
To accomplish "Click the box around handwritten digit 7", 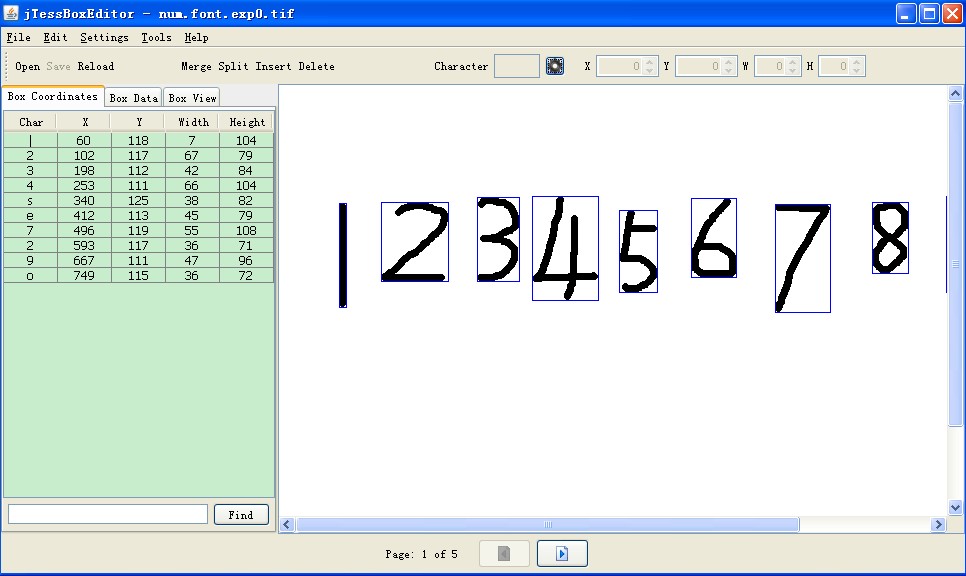I will [x=802, y=258].
